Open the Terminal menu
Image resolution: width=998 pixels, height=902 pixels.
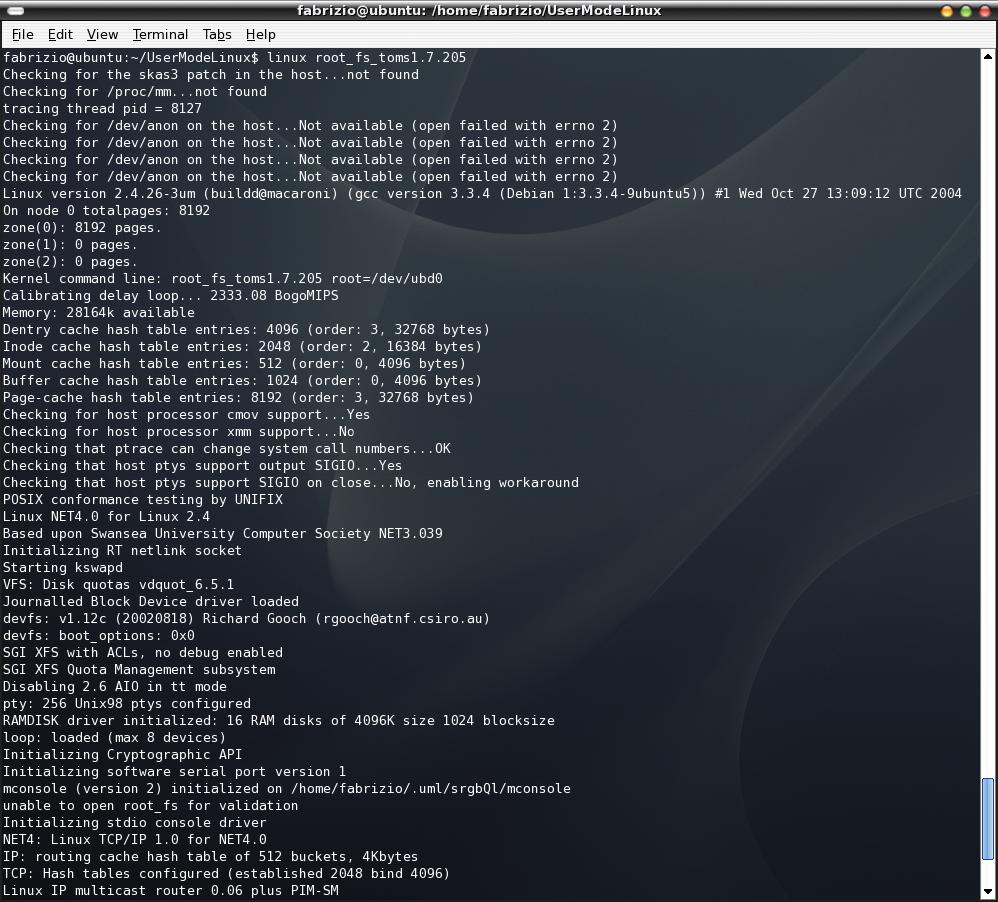tap(160, 34)
